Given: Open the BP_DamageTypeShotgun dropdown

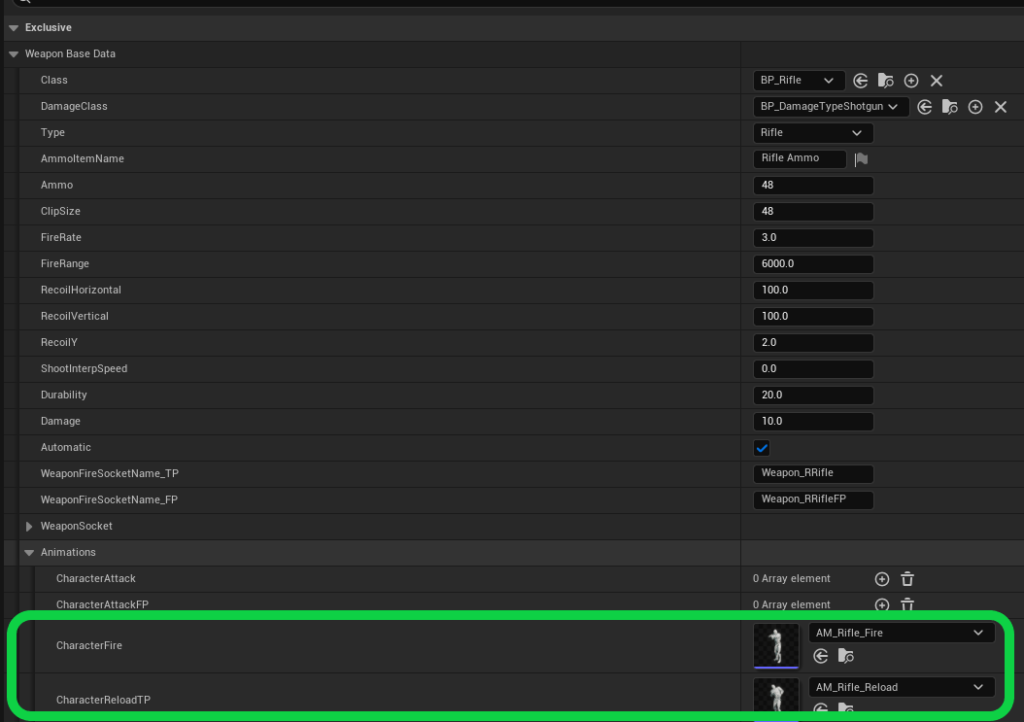Looking at the screenshot, I should 831,106.
